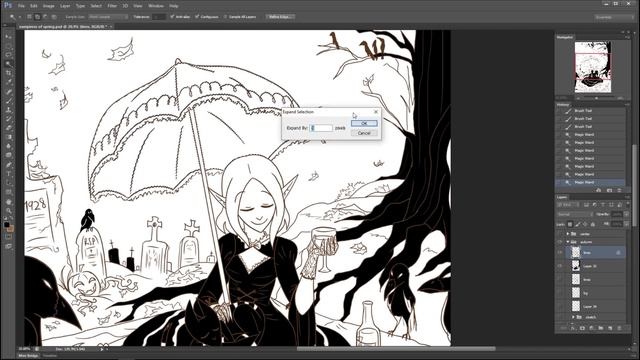The image size is (640, 360).
Task: Open the Image menu
Action: [x=49, y=6]
